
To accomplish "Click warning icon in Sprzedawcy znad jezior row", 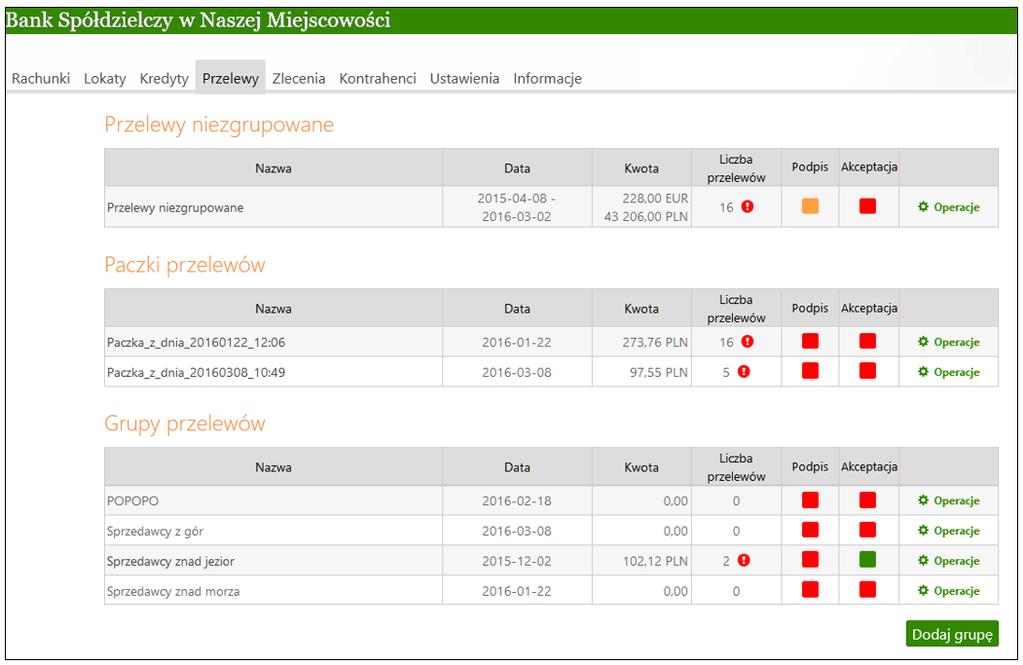I will click(x=744, y=560).
